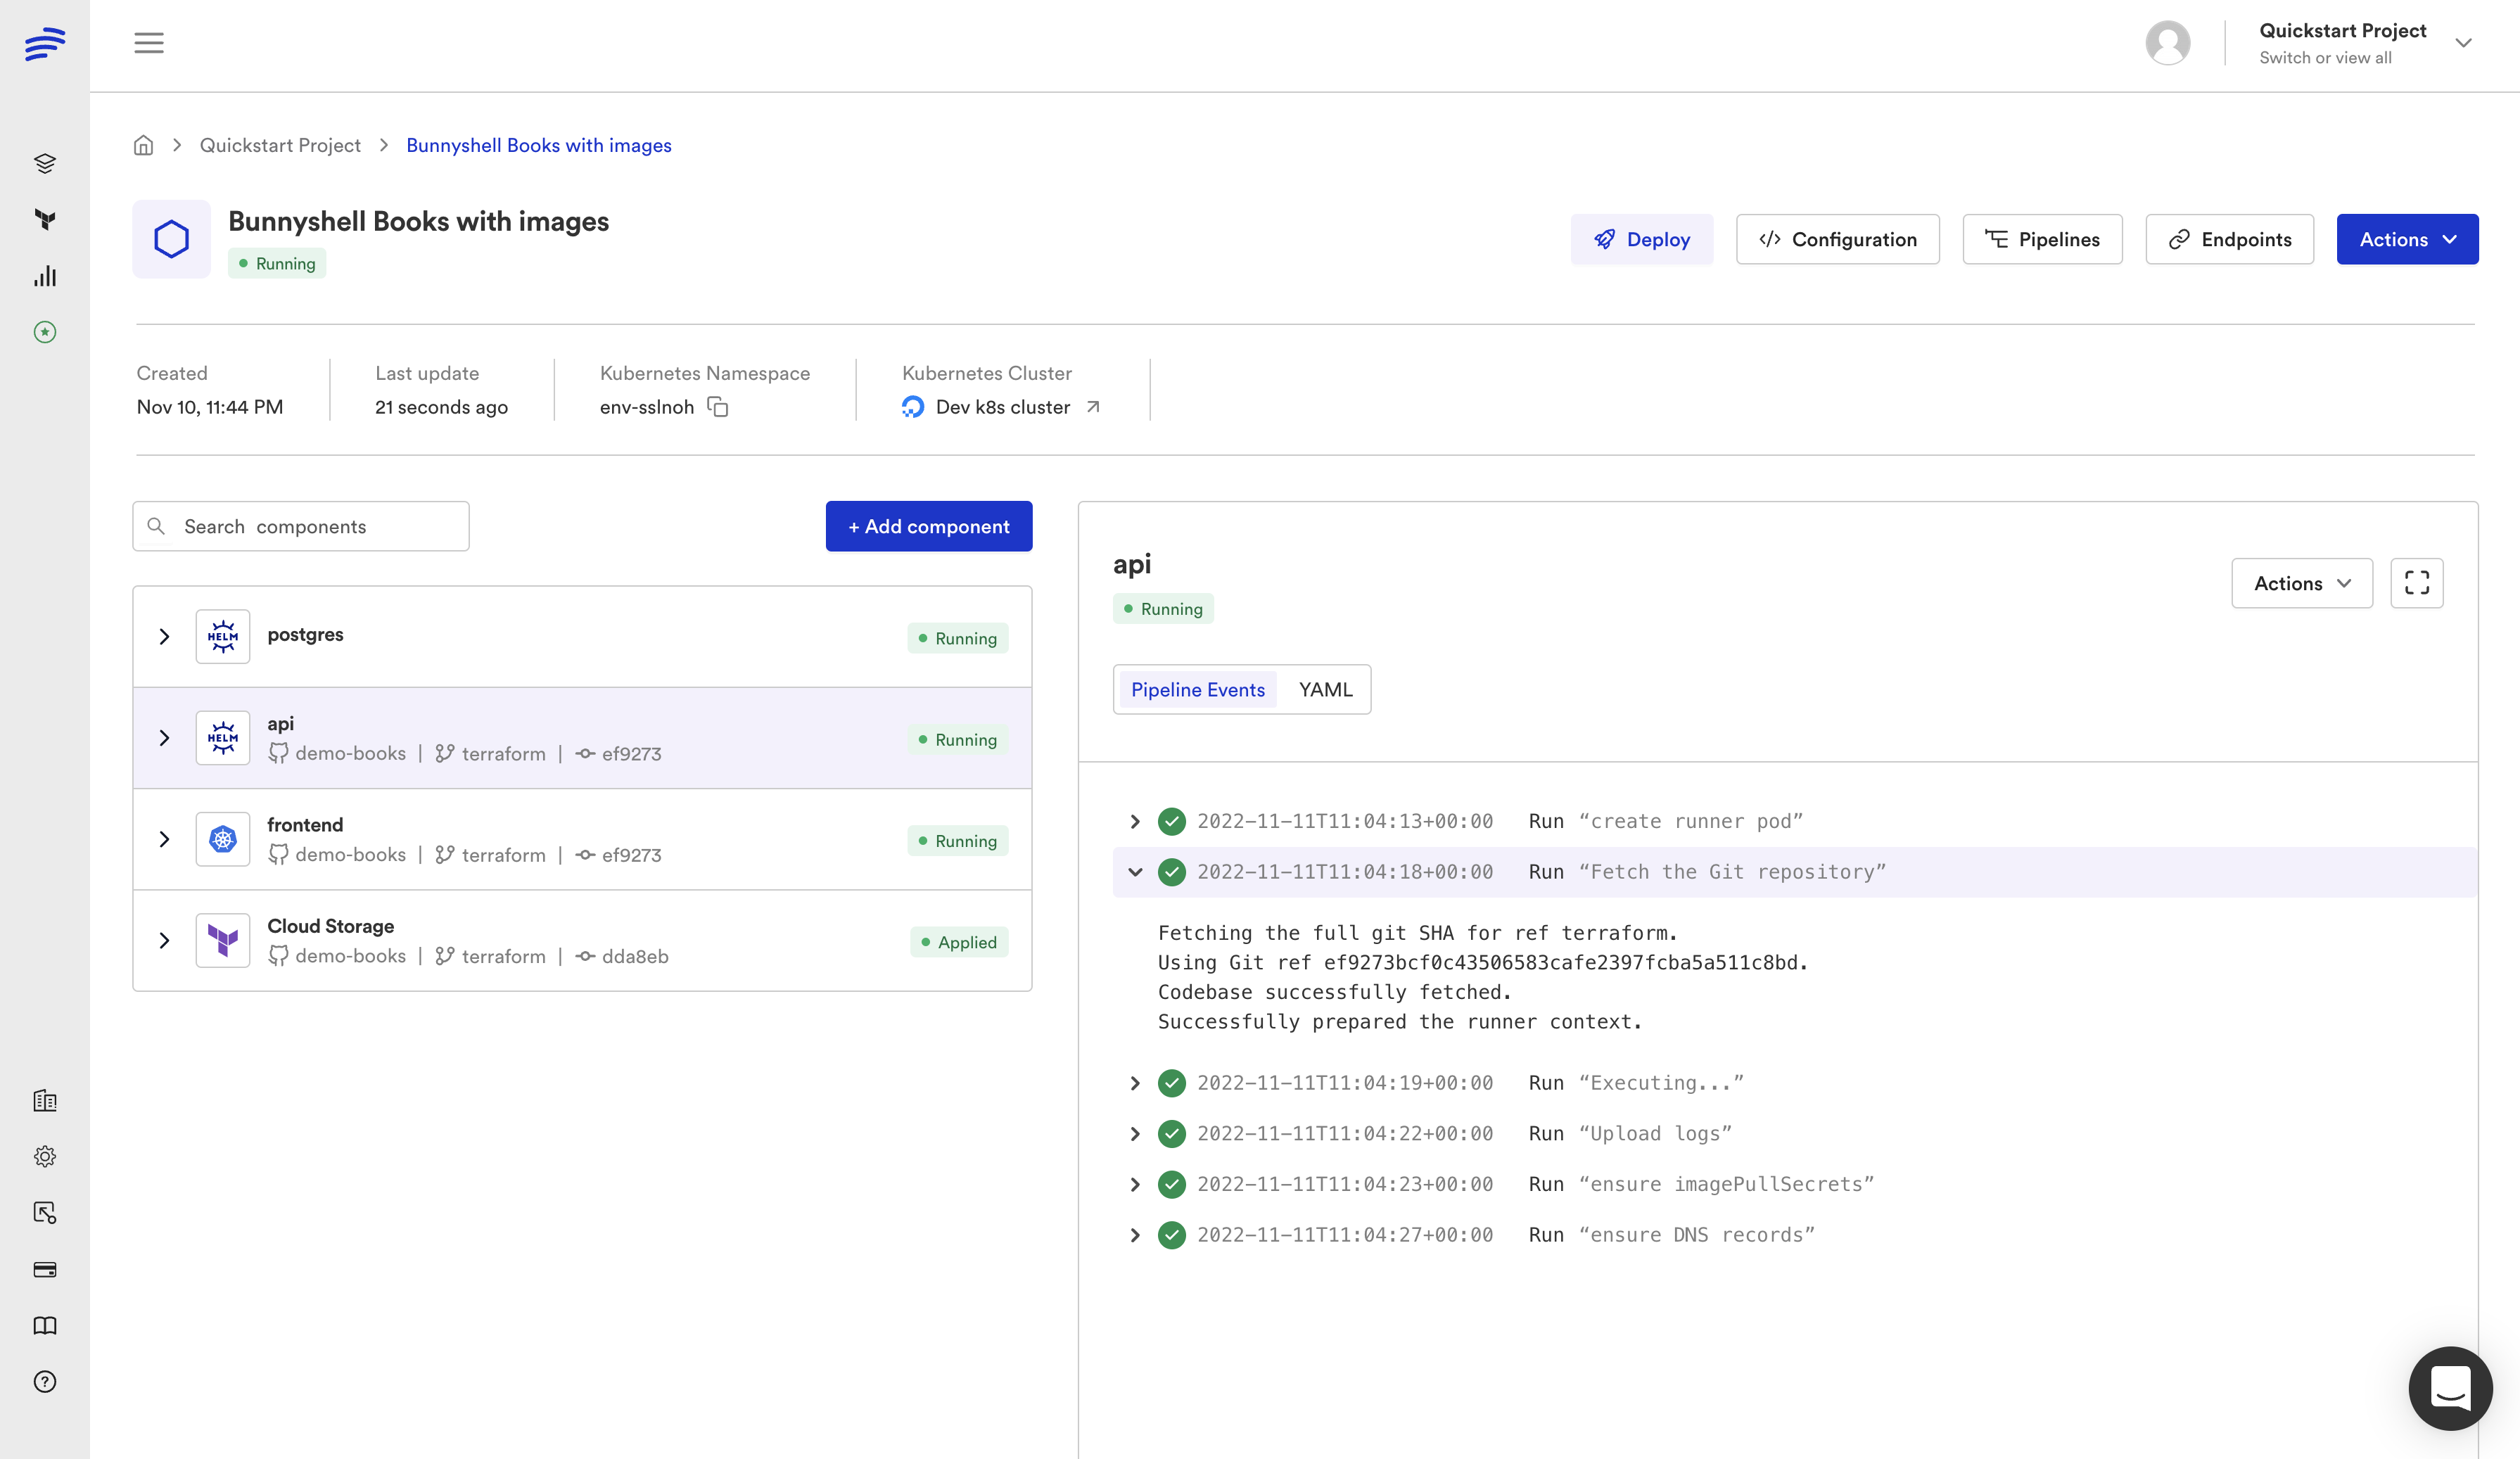Switch to the YAML tab

(1324, 689)
